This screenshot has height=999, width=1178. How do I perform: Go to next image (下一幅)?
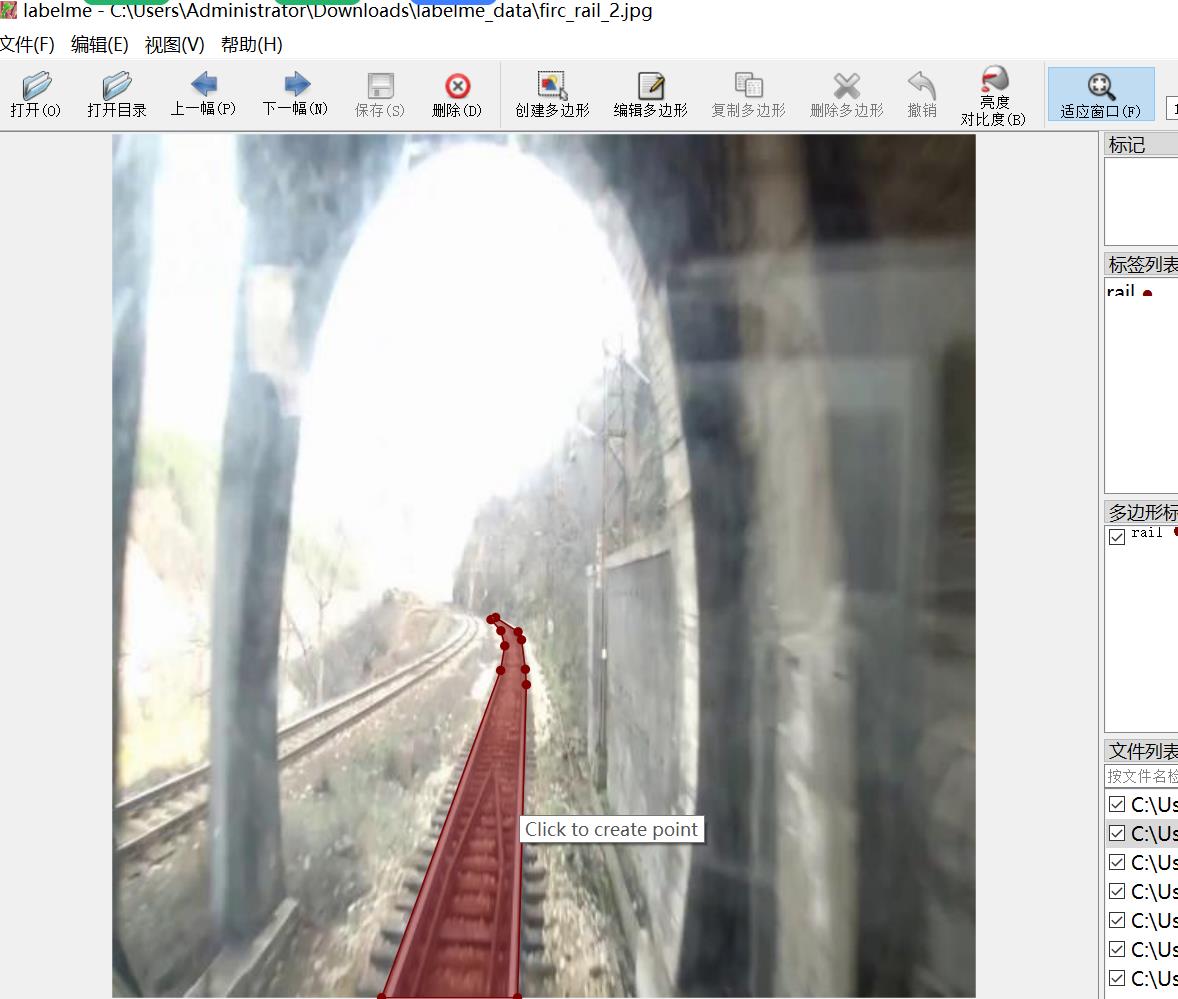(x=295, y=95)
